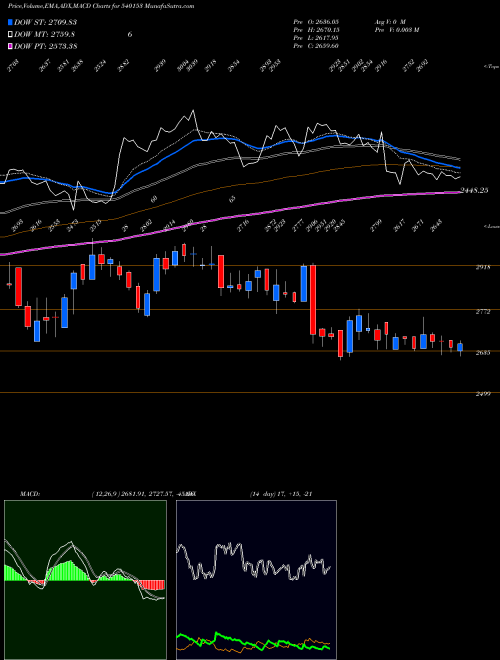Click the 'Pre H: 2670.15' high value
This screenshot has height=660, width=500.
tap(317, 30)
